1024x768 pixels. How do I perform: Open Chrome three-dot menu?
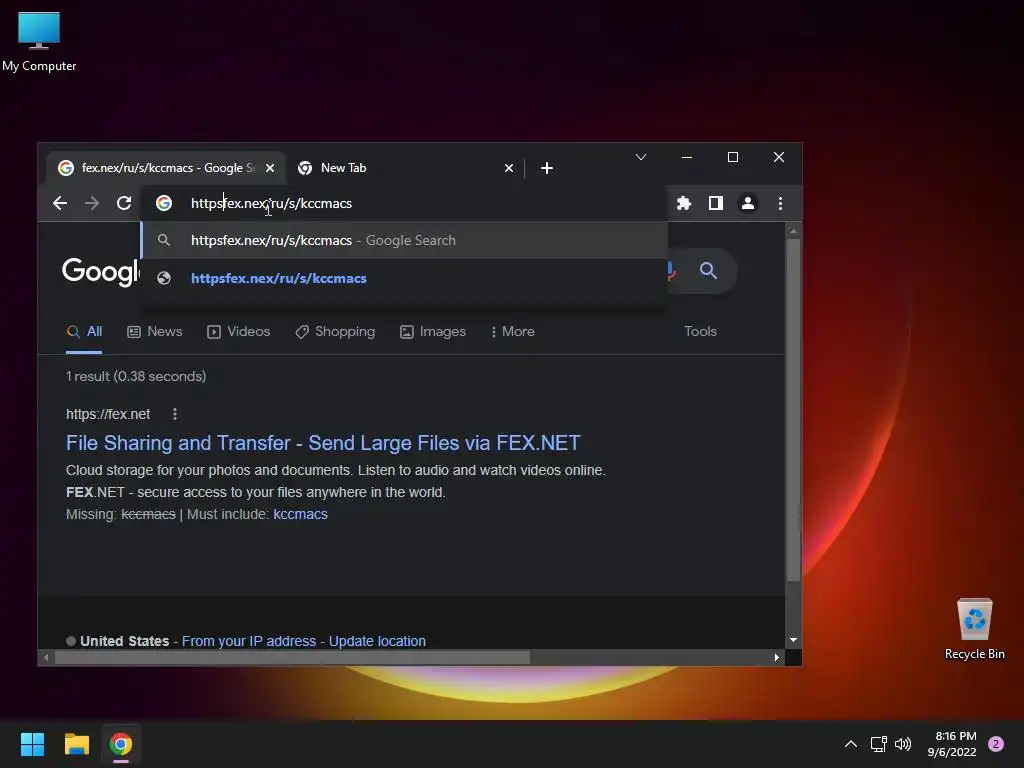pos(780,203)
